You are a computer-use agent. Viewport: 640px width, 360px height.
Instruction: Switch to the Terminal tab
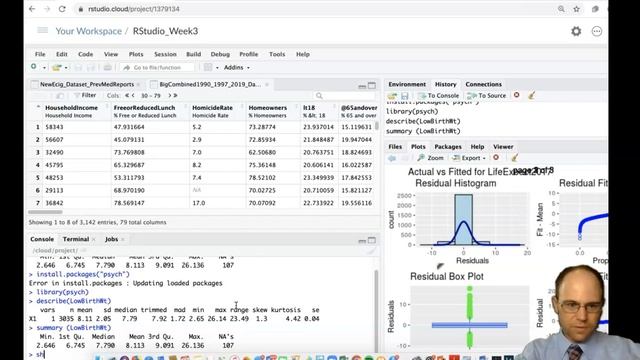(76, 239)
